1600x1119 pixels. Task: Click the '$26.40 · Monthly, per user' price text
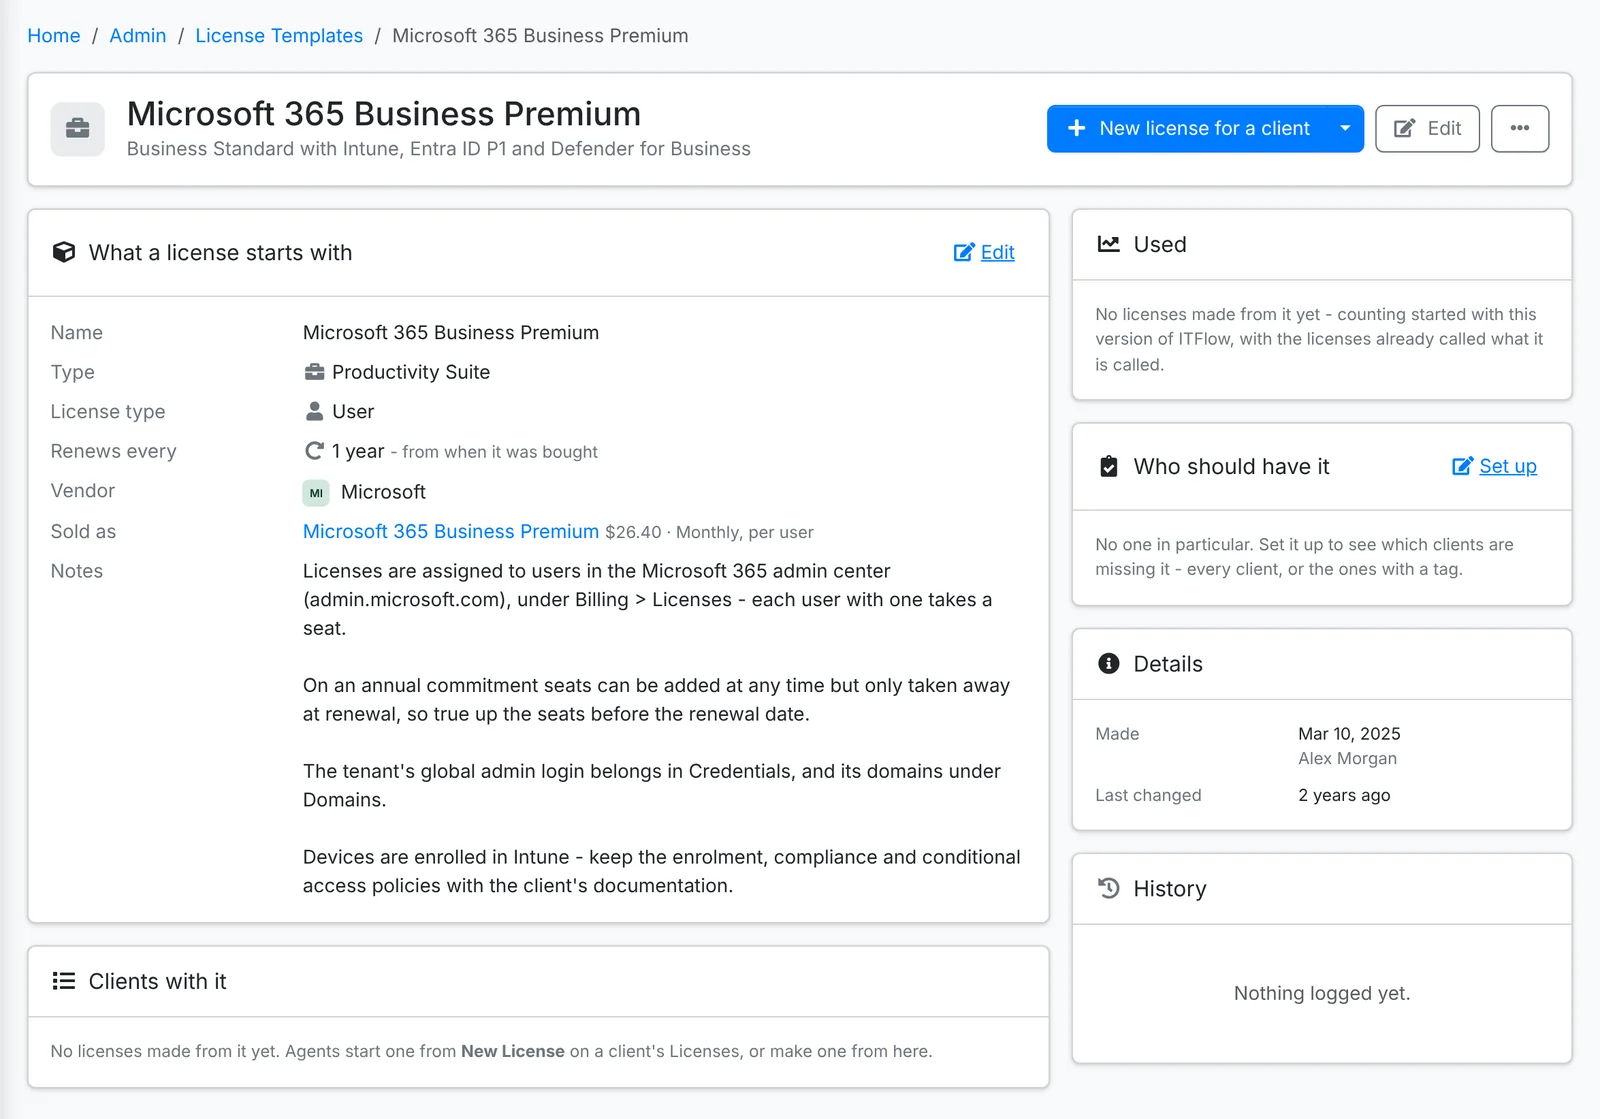tap(709, 532)
